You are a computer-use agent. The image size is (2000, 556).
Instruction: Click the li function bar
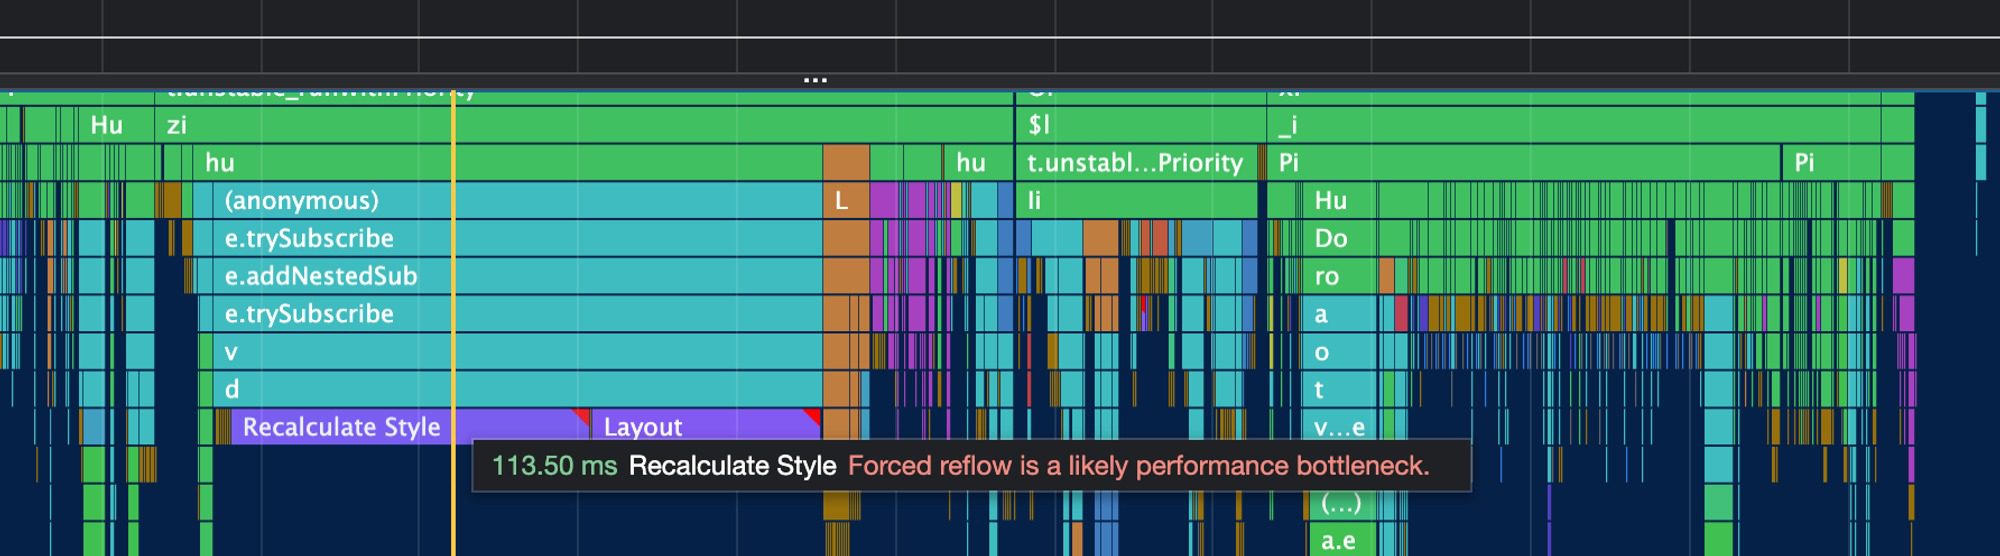[1137, 200]
